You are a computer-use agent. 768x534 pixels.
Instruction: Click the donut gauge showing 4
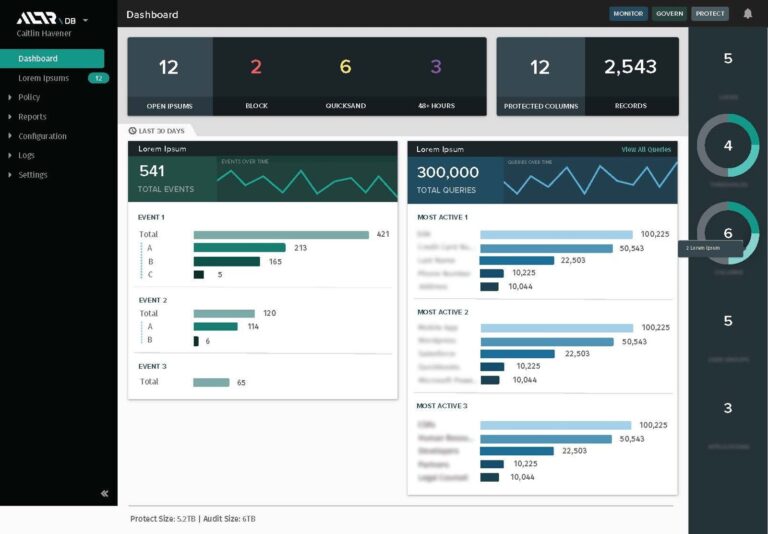tap(728, 146)
